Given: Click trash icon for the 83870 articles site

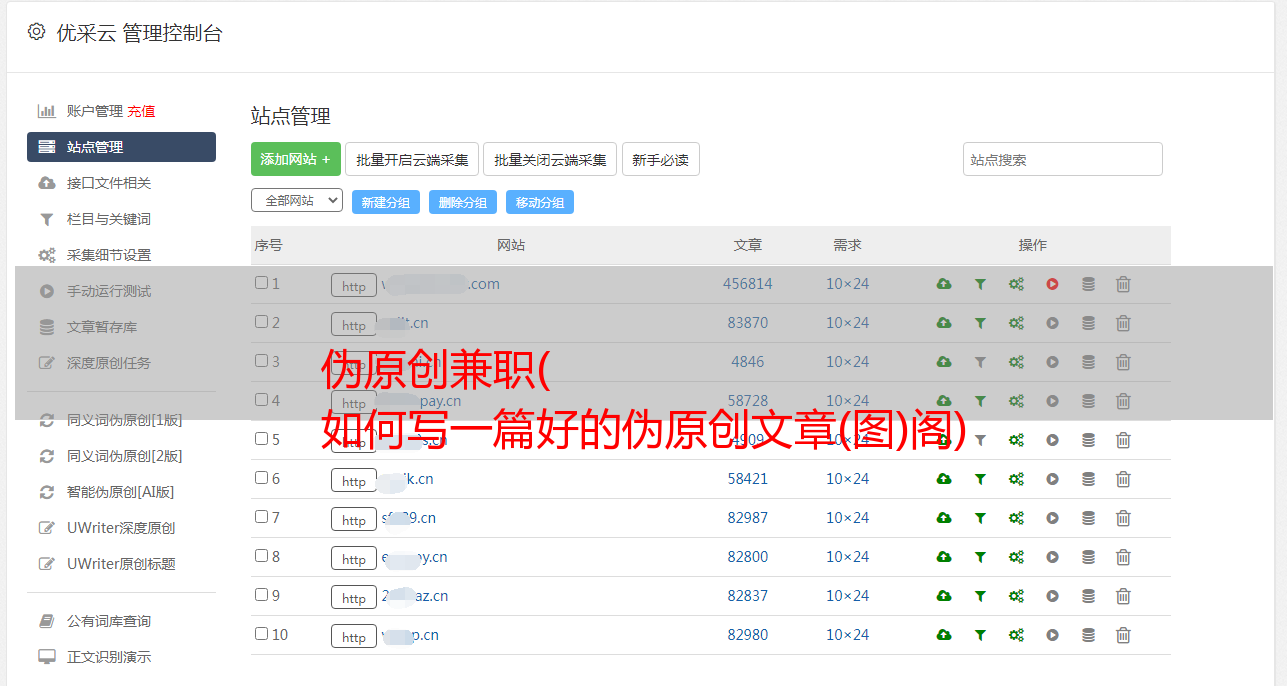Looking at the screenshot, I should (1123, 323).
